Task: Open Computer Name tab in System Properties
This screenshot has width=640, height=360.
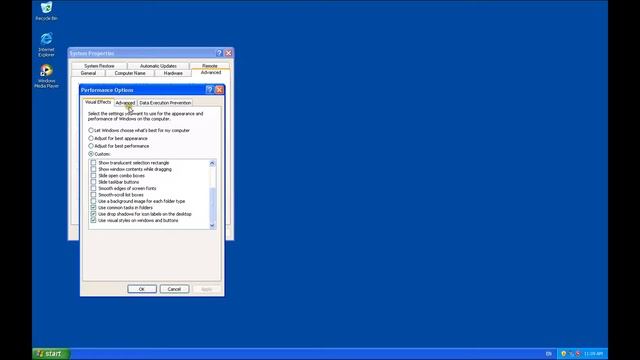Action: pos(130,73)
